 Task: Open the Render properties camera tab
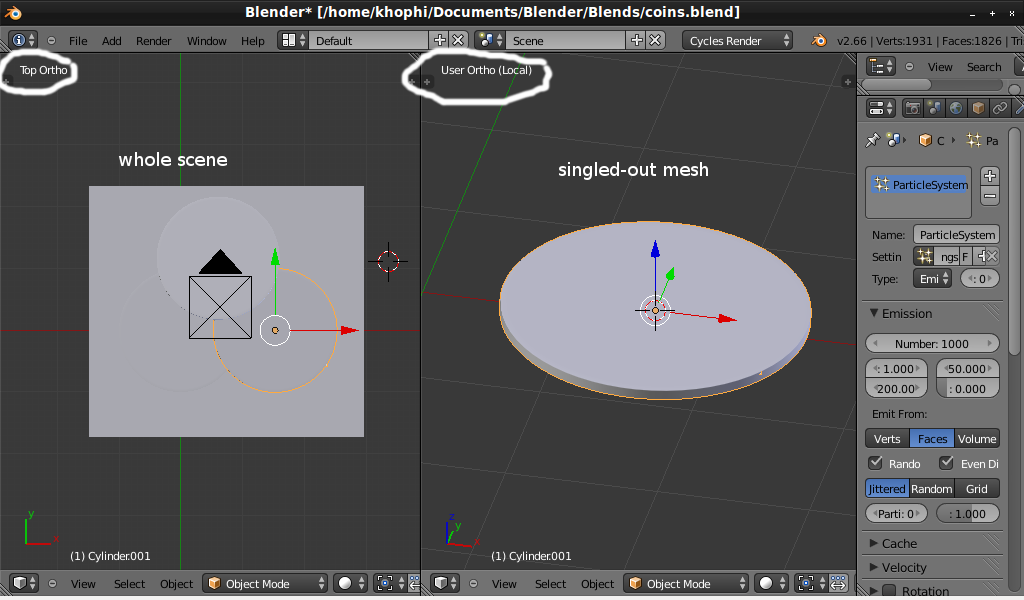(x=913, y=108)
